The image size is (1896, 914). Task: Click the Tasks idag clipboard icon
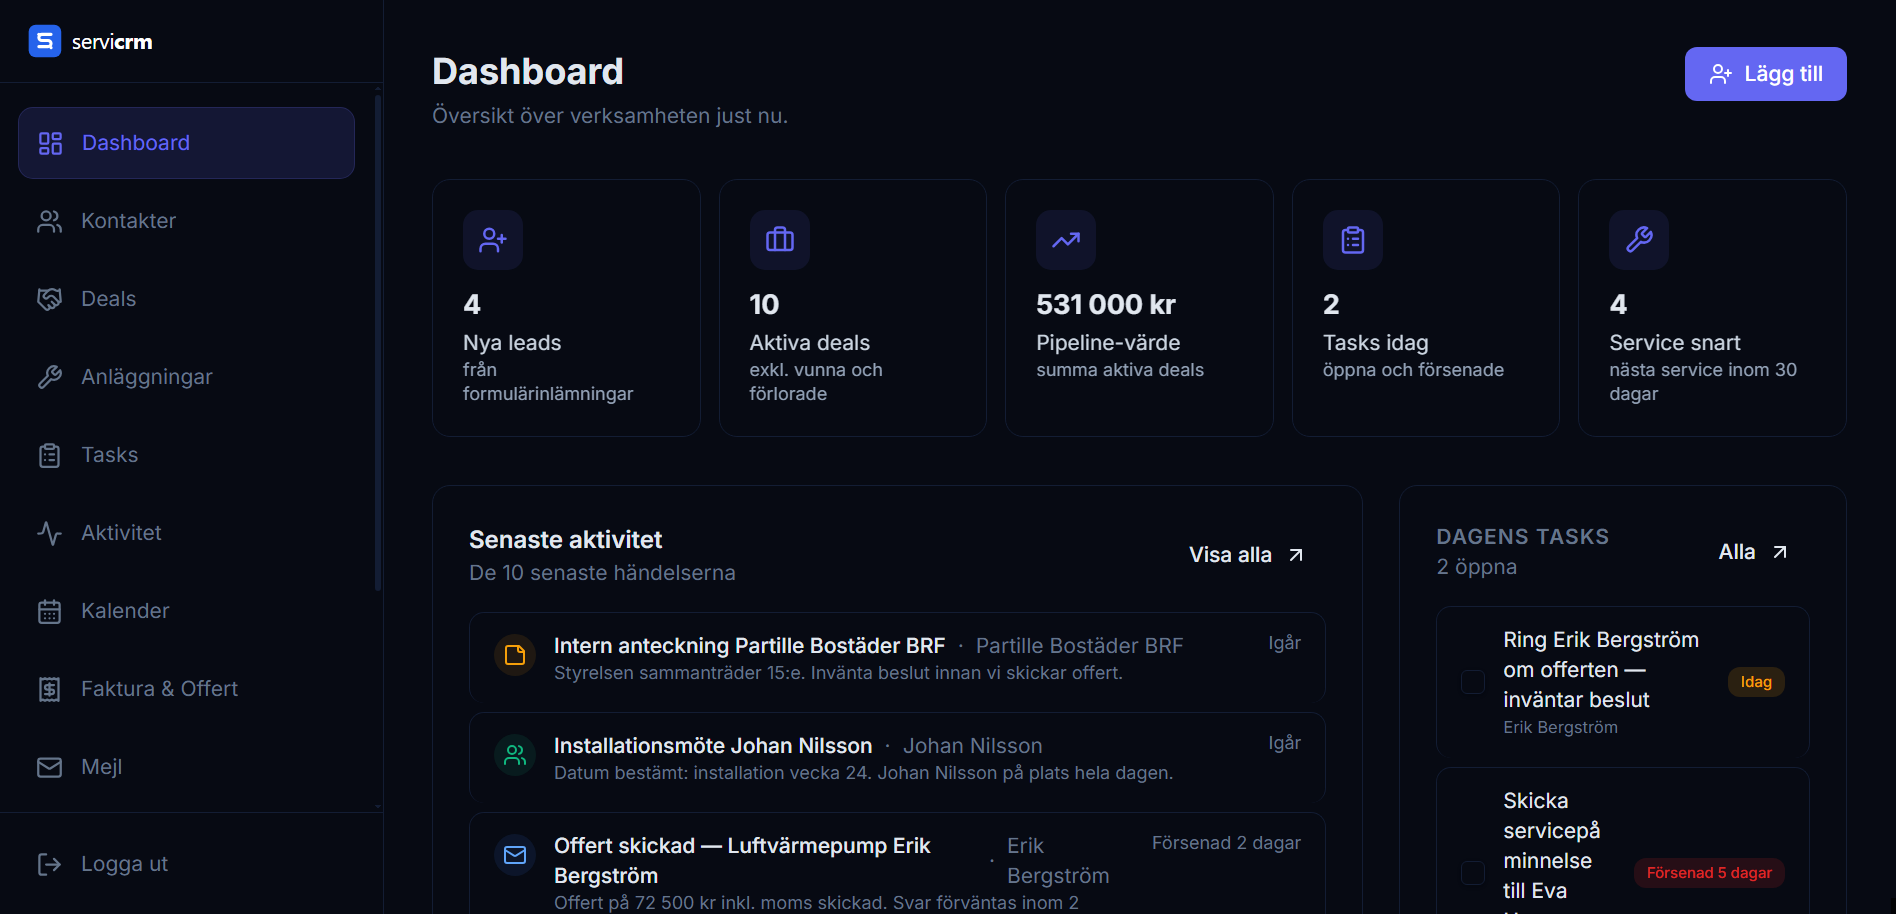click(1353, 240)
